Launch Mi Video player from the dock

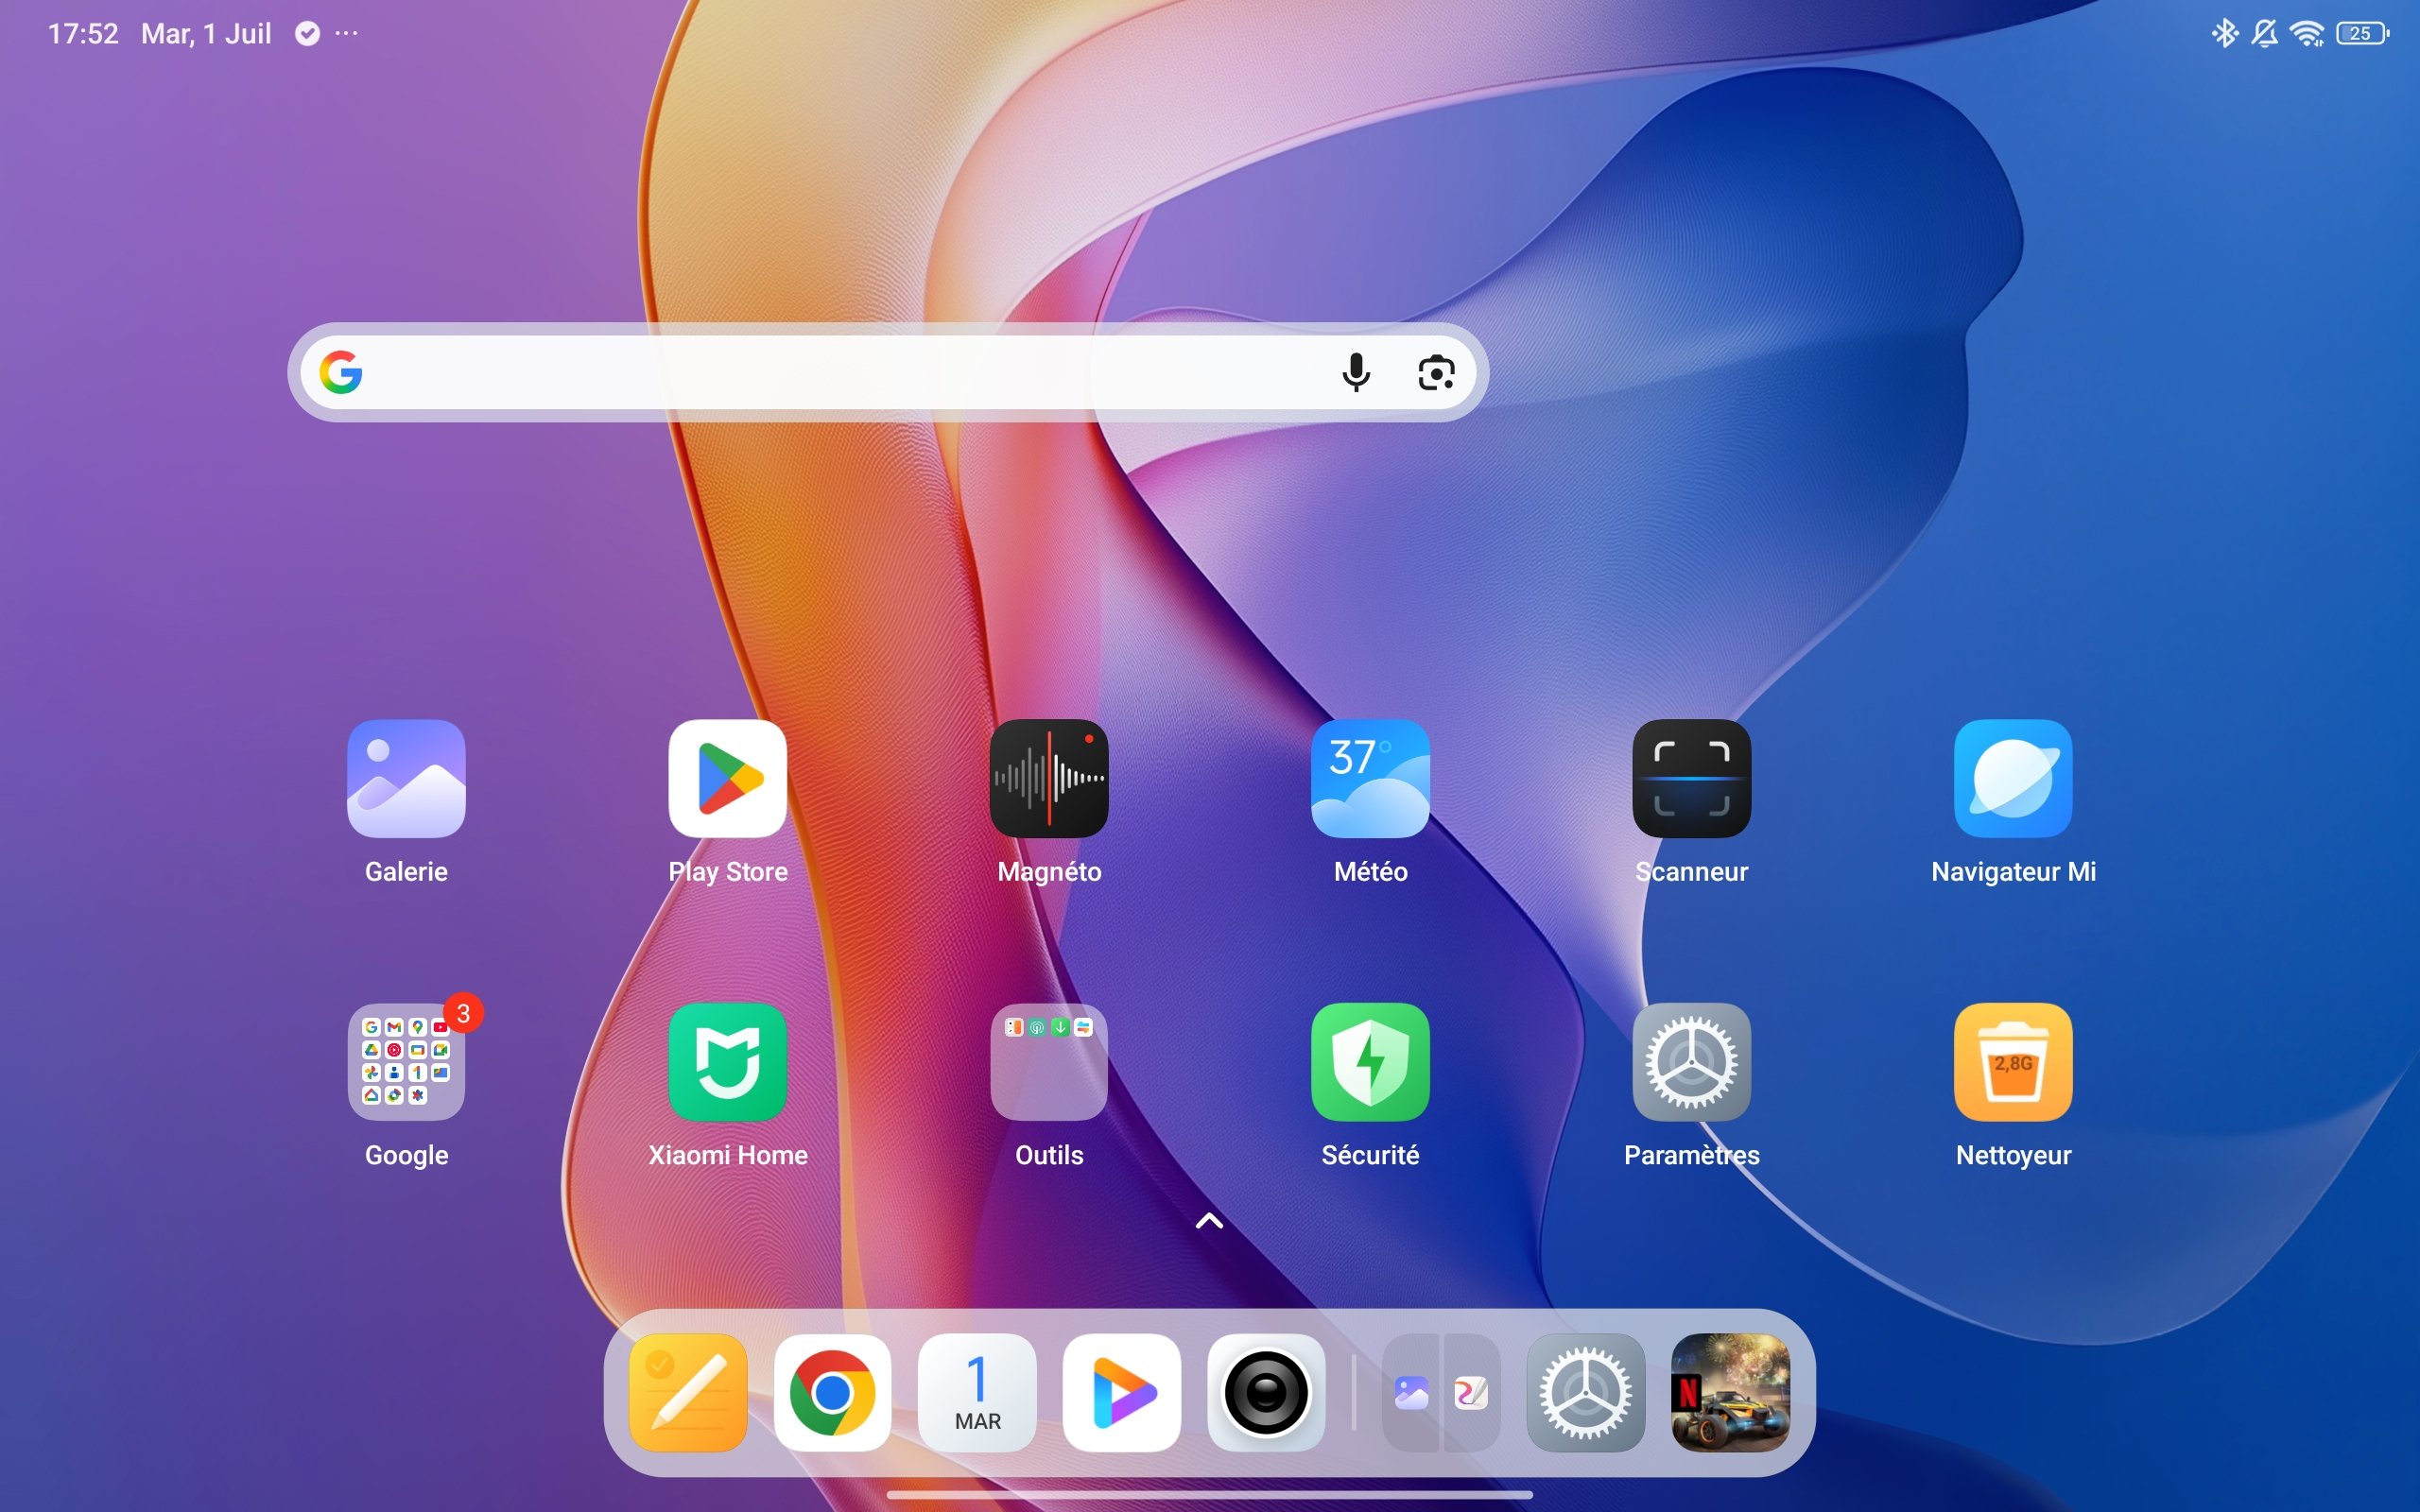coord(1121,1392)
